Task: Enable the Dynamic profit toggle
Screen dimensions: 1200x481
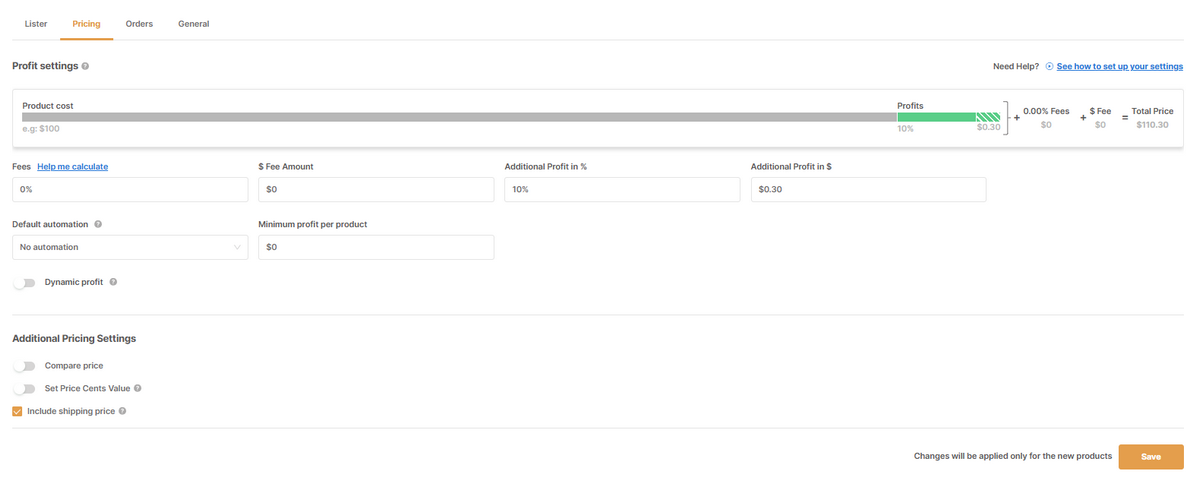Action: tap(24, 283)
